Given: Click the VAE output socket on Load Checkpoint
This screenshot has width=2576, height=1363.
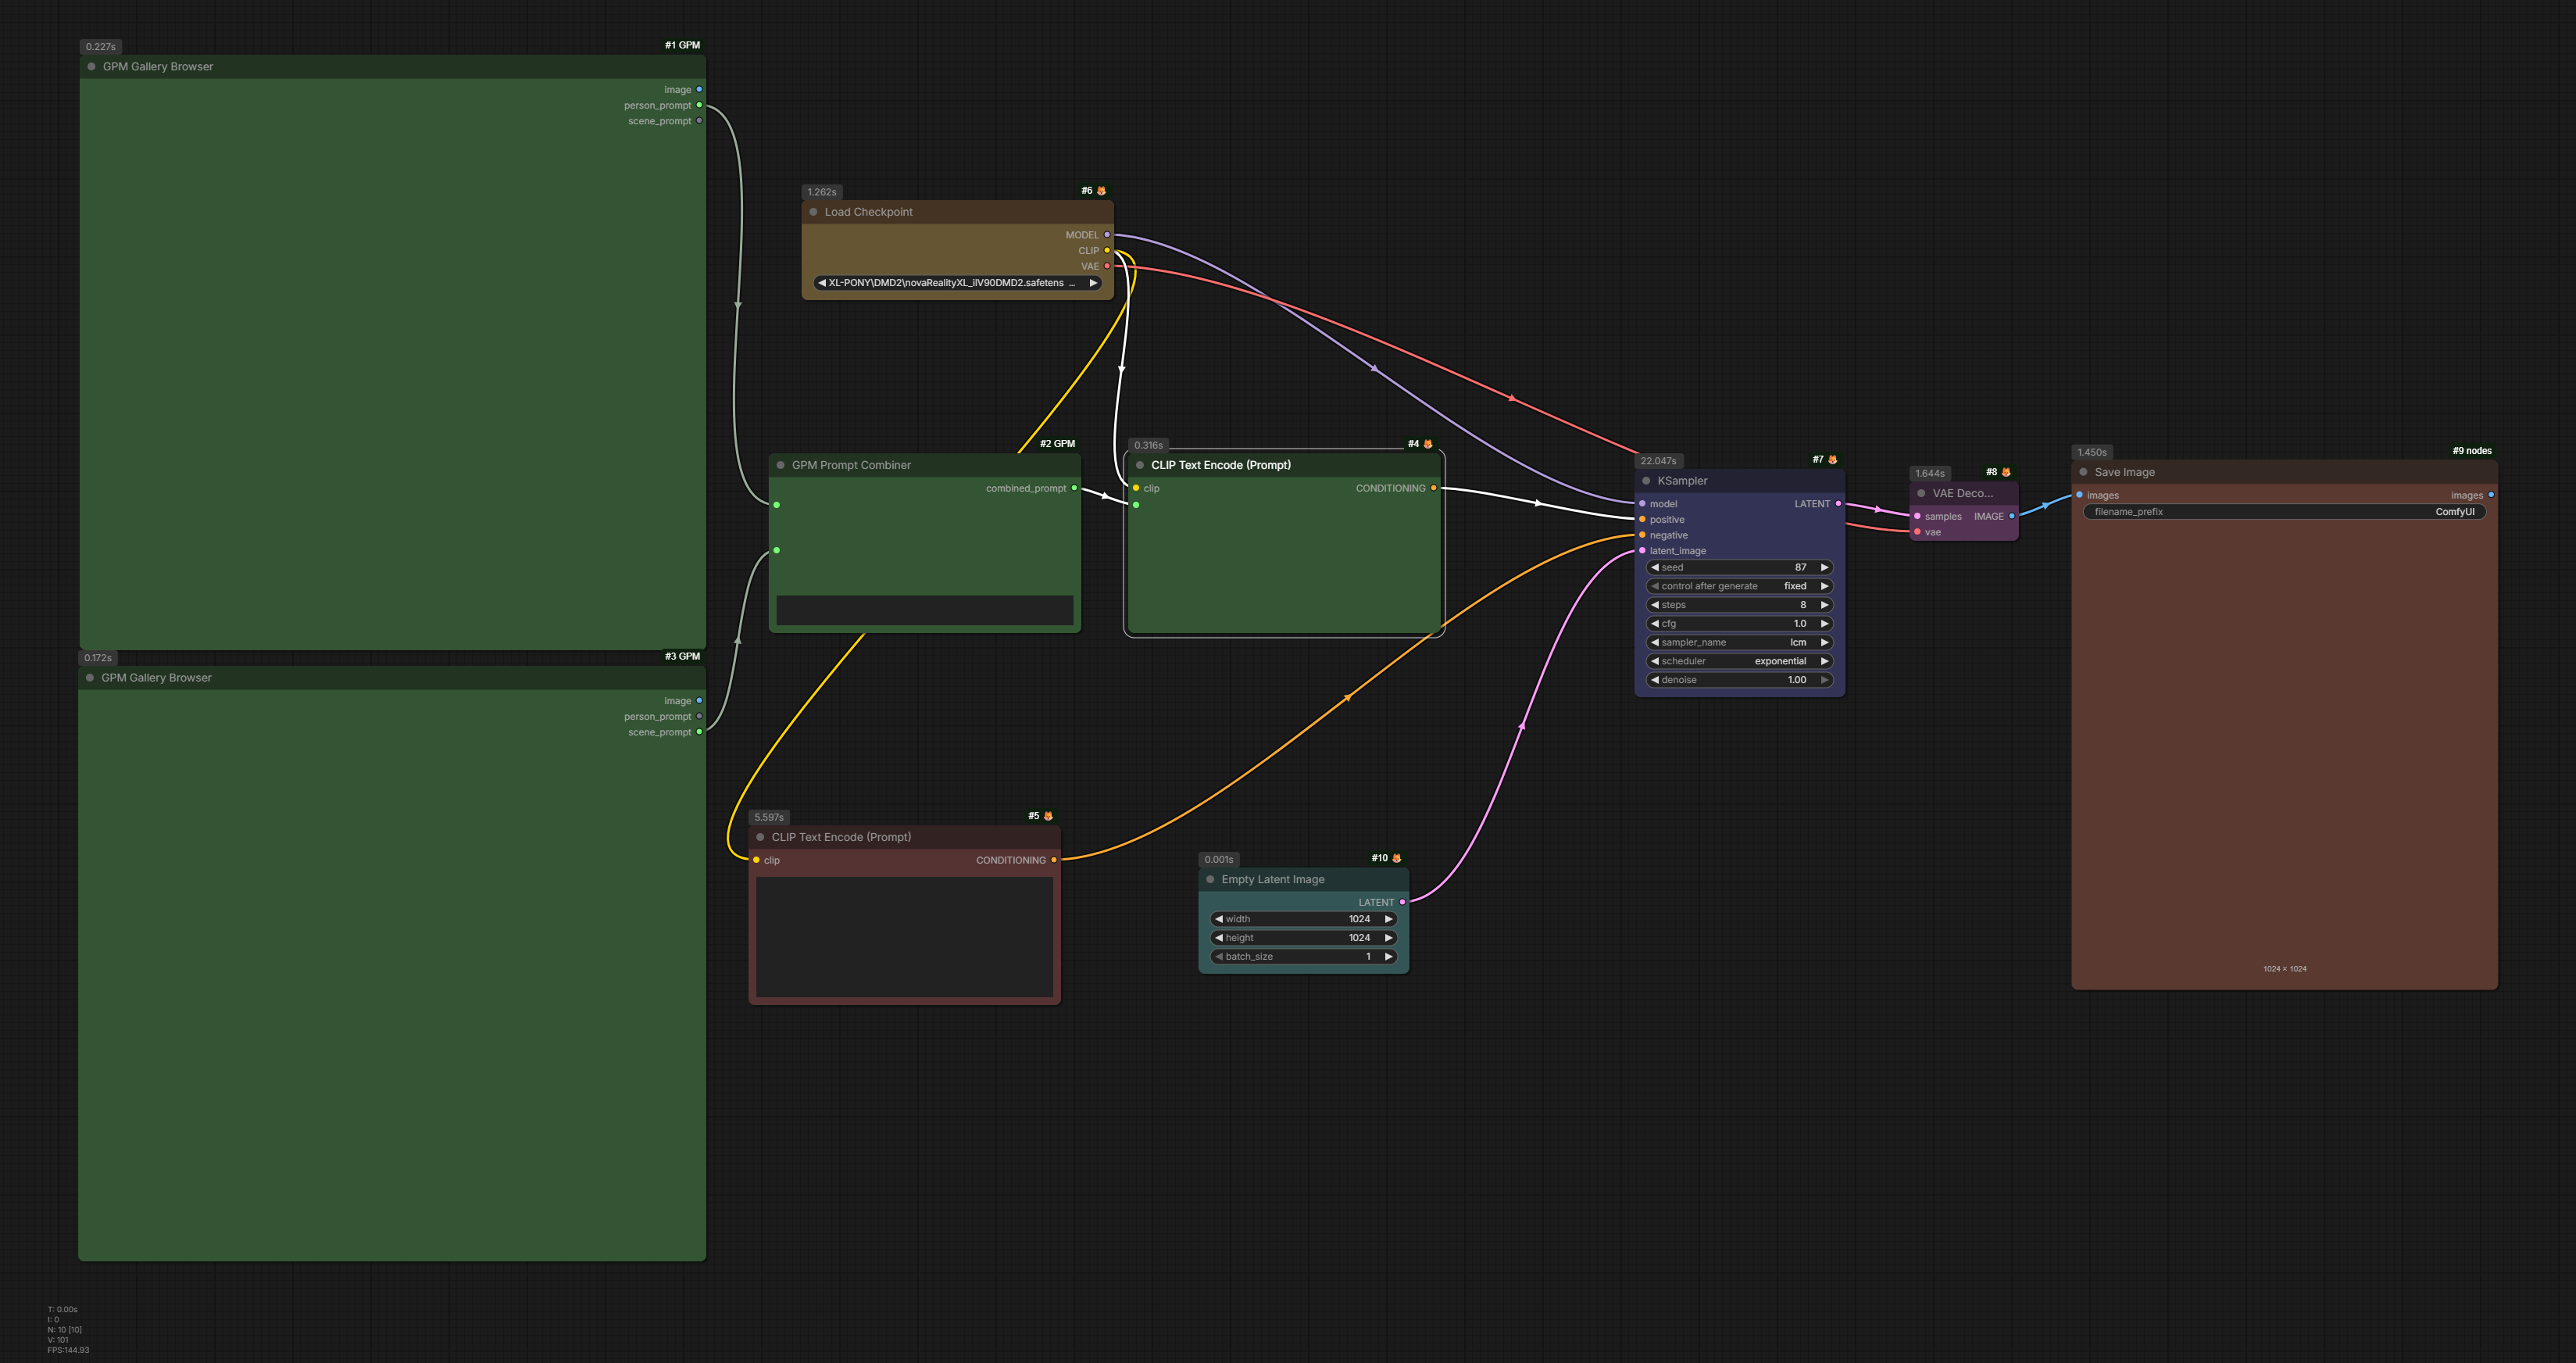Looking at the screenshot, I should click(1107, 266).
